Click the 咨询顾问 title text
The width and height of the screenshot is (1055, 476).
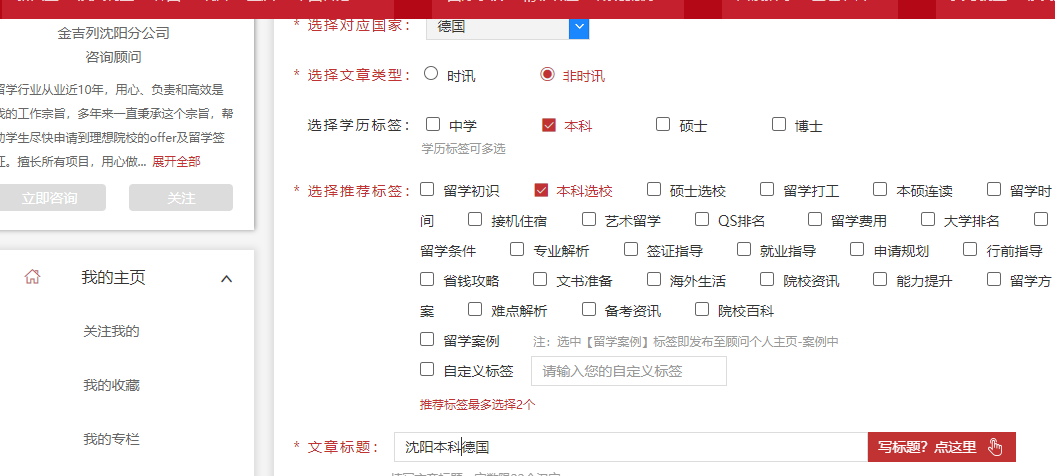[114, 57]
